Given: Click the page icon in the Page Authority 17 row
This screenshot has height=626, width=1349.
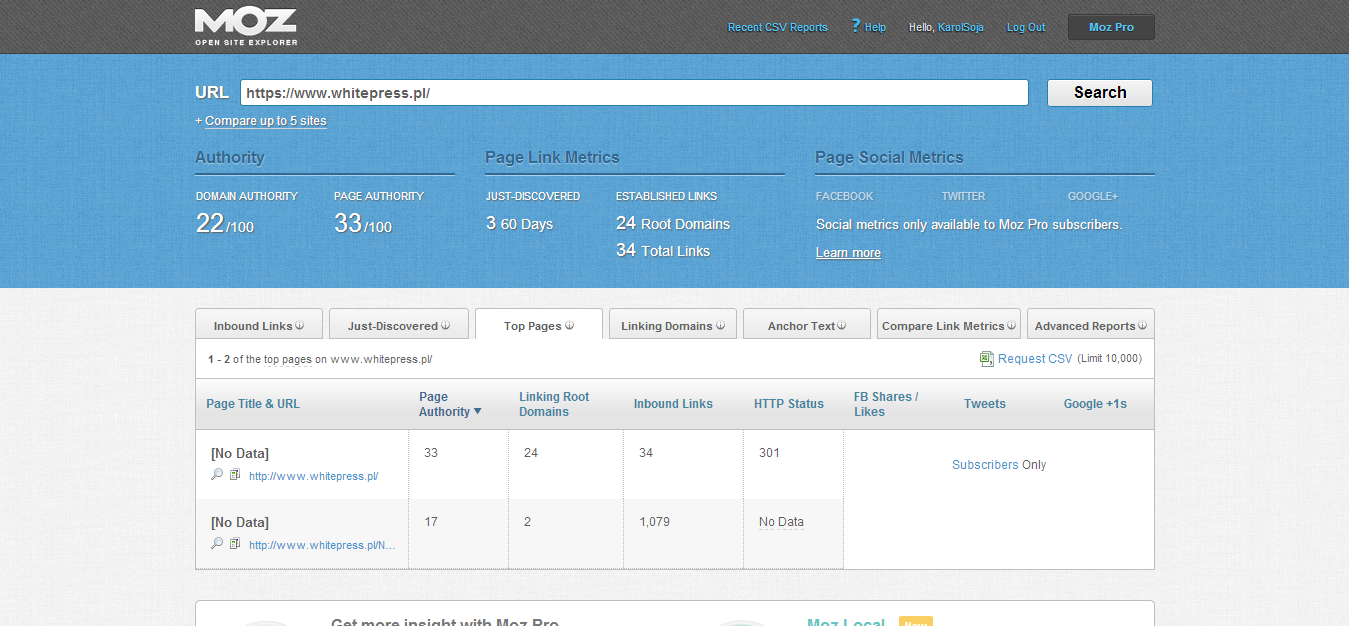Looking at the screenshot, I should coord(235,544).
